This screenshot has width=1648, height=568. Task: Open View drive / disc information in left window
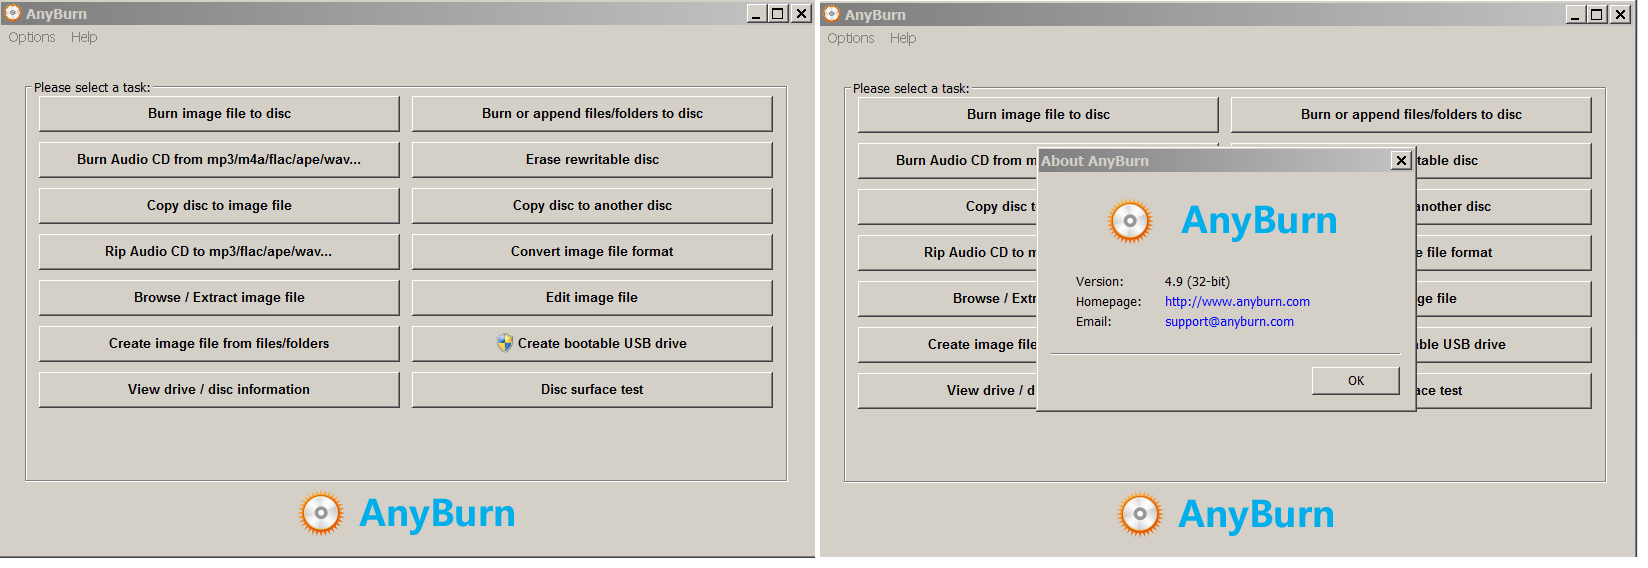(x=219, y=389)
